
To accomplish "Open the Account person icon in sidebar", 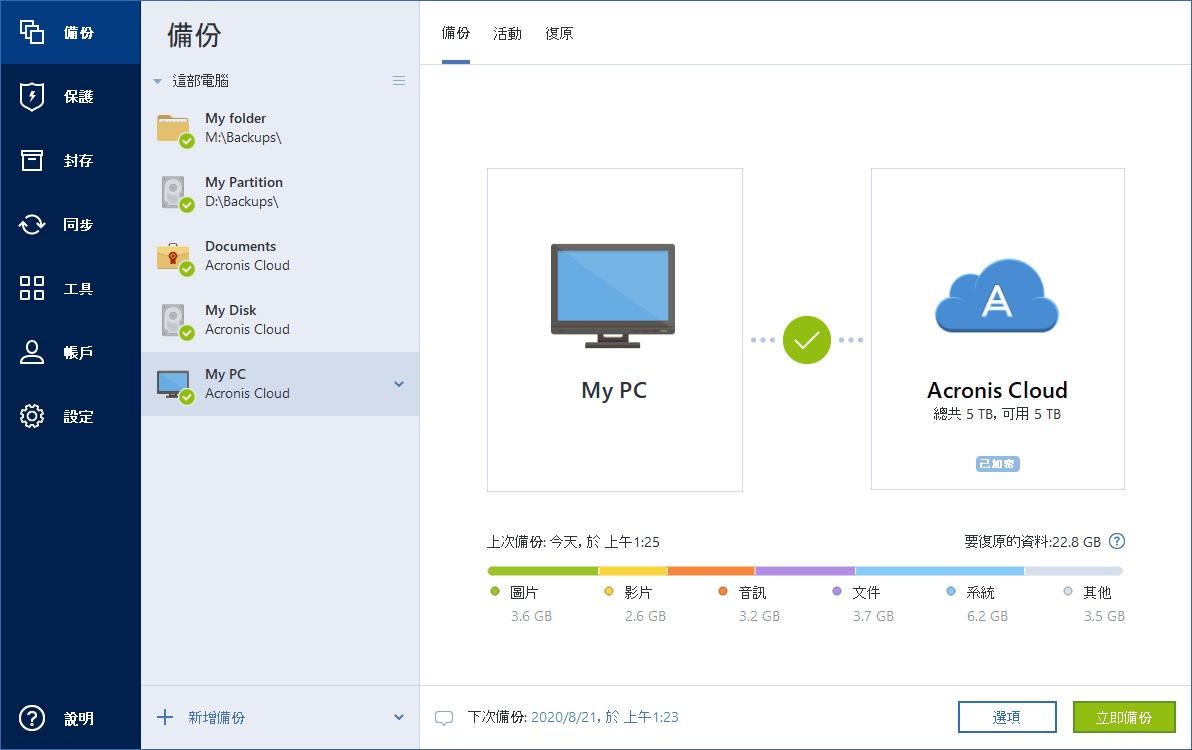I will click(33, 353).
